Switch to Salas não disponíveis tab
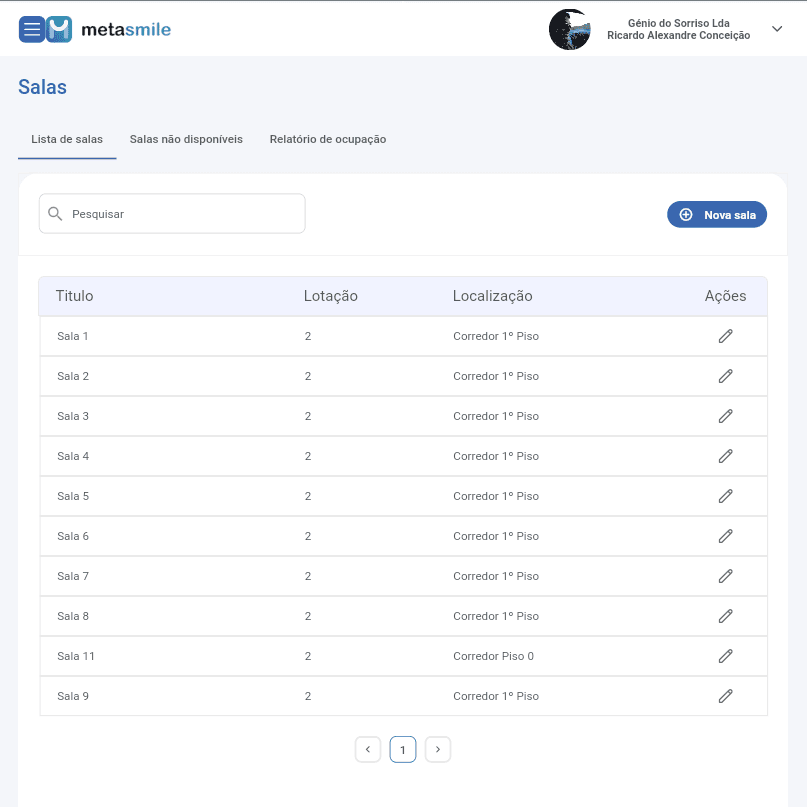Image resolution: width=807 pixels, height=807 pixels. [186, 139]
